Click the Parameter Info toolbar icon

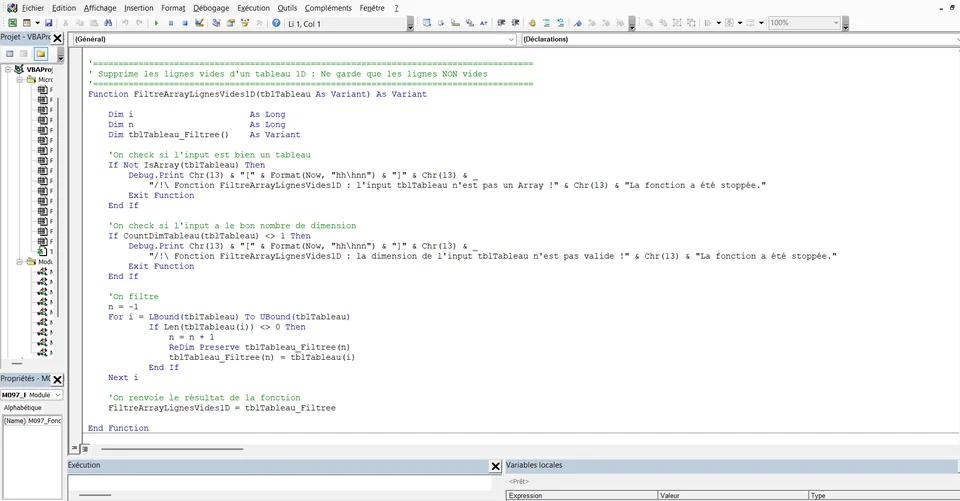click(470, 23)
